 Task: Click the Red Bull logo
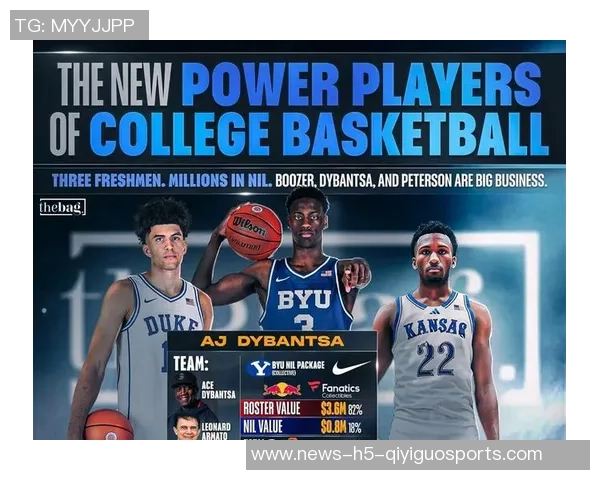coord(282,389)
